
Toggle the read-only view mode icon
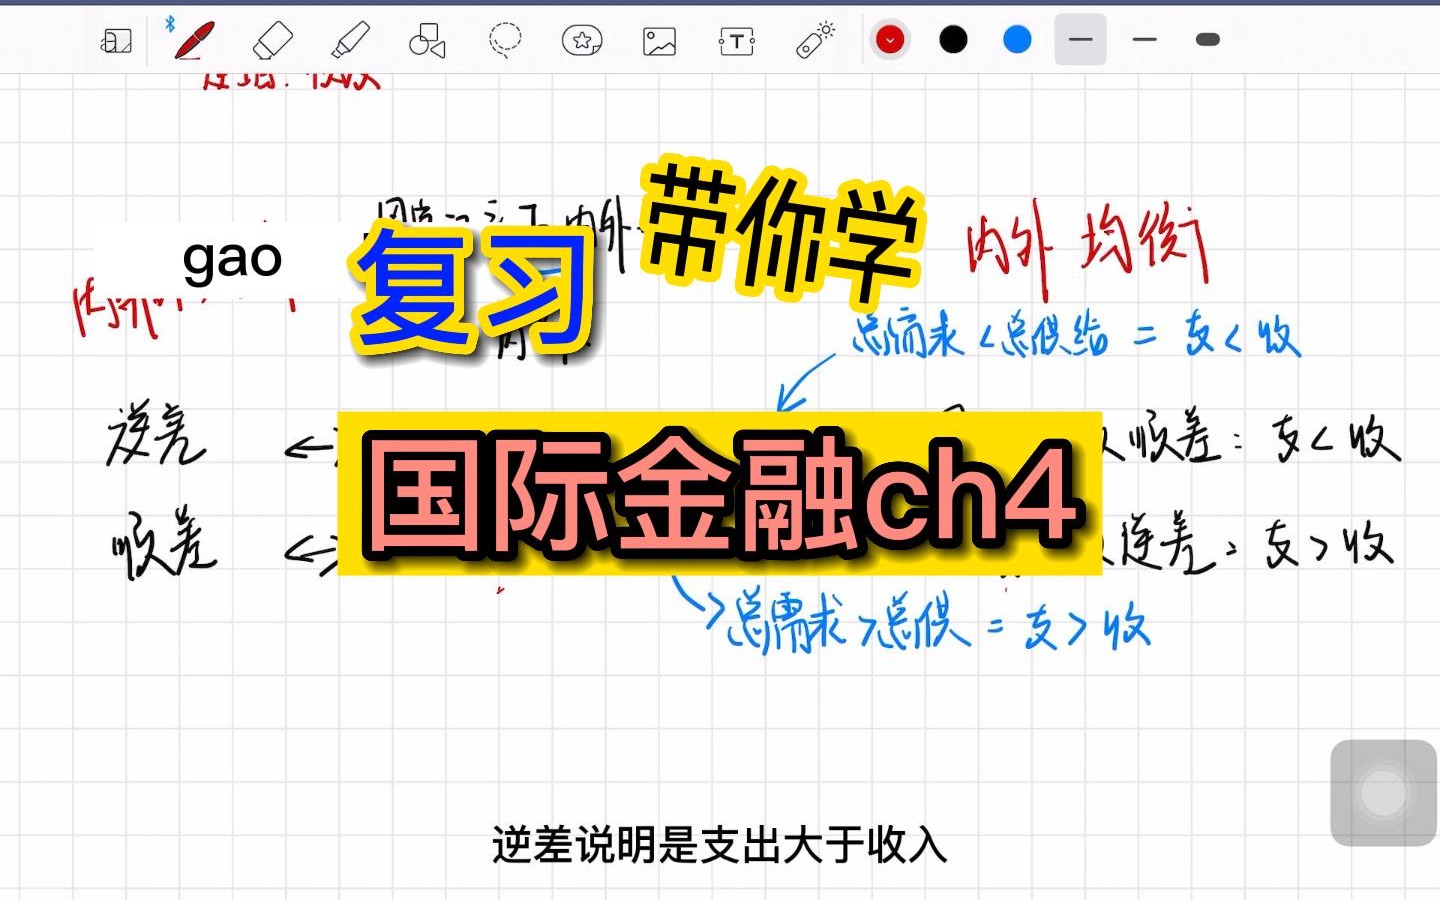(x=117, y=41)
